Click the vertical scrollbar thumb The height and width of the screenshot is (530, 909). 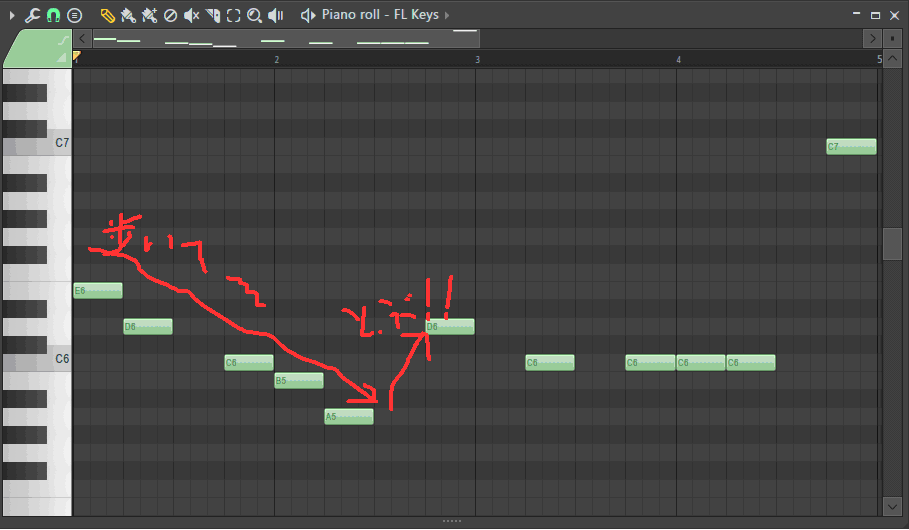pos(892,244)
